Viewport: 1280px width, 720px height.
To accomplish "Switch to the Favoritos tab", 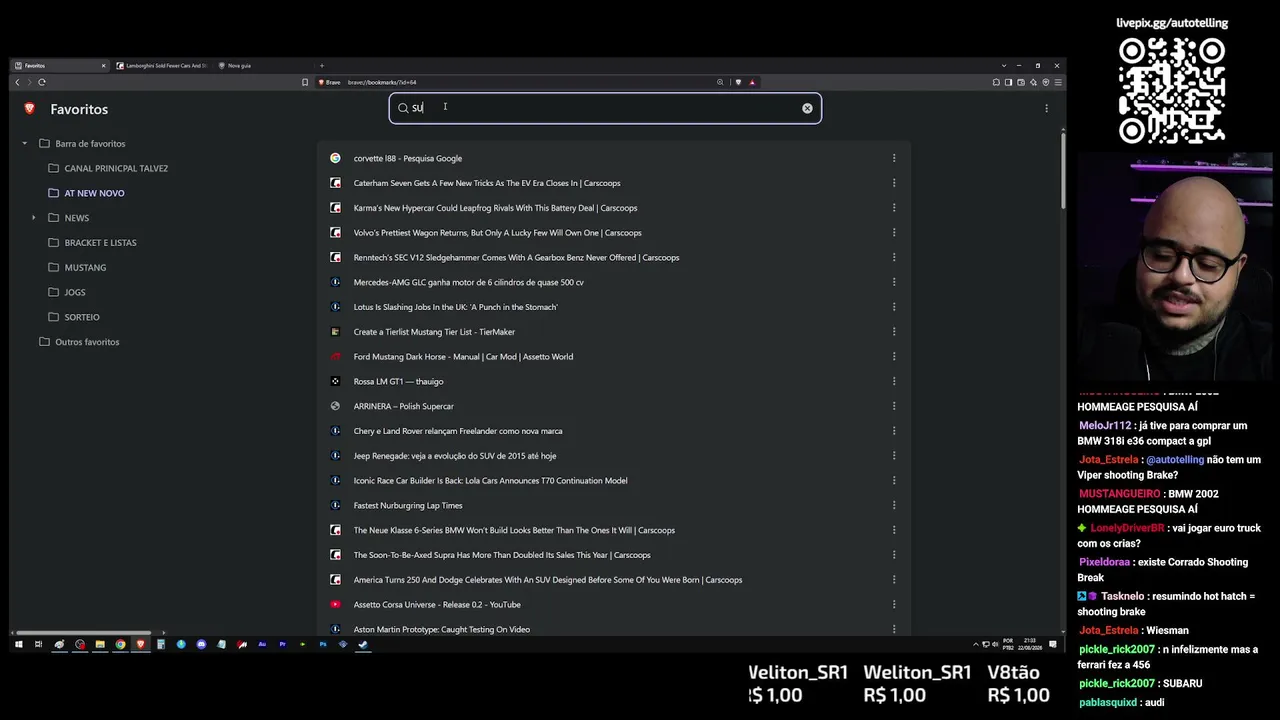I will (x=60, y=66).
